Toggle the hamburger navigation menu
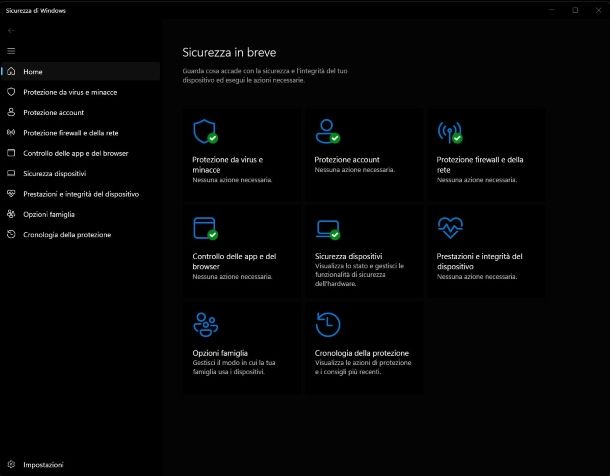This screenshot has height=476, width=610. pyautogui.click(x=11, y=51)
